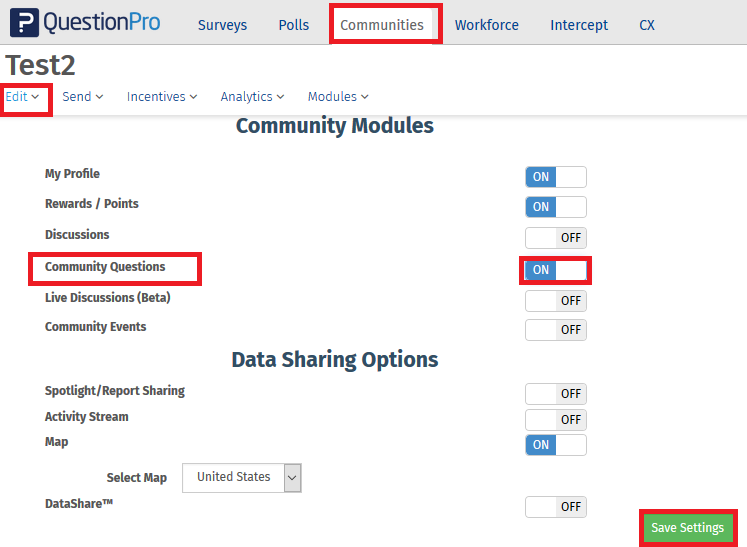
Task: Click the QuestionPro logo icon
Action: coord(24,23)
